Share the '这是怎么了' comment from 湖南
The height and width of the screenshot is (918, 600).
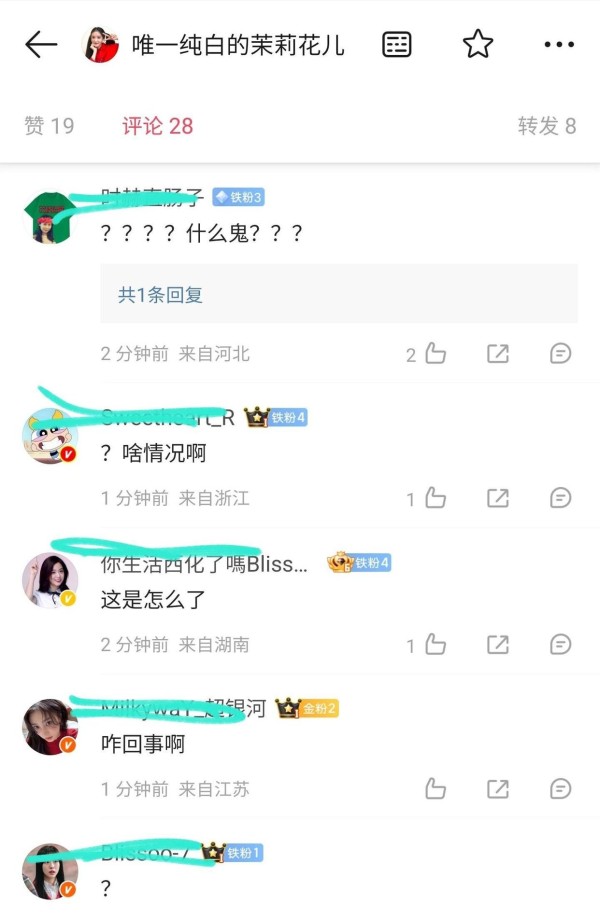pos(498,645)
